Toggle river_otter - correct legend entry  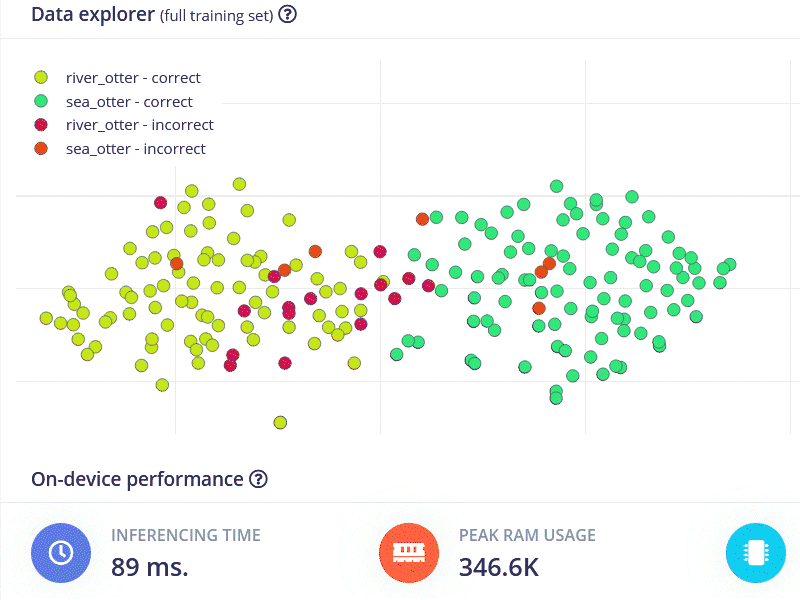tap(133, 78)
